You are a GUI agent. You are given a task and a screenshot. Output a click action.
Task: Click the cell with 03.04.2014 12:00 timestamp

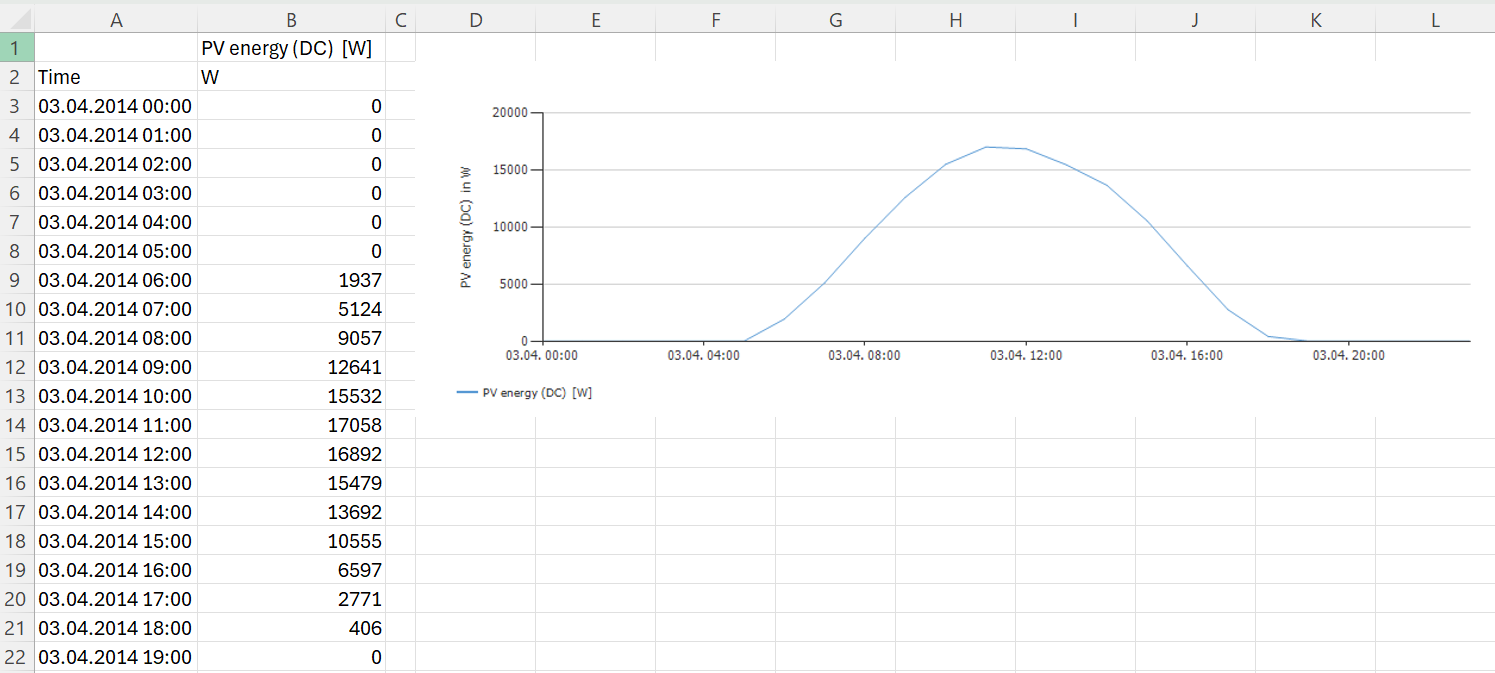tap(116, 454)
